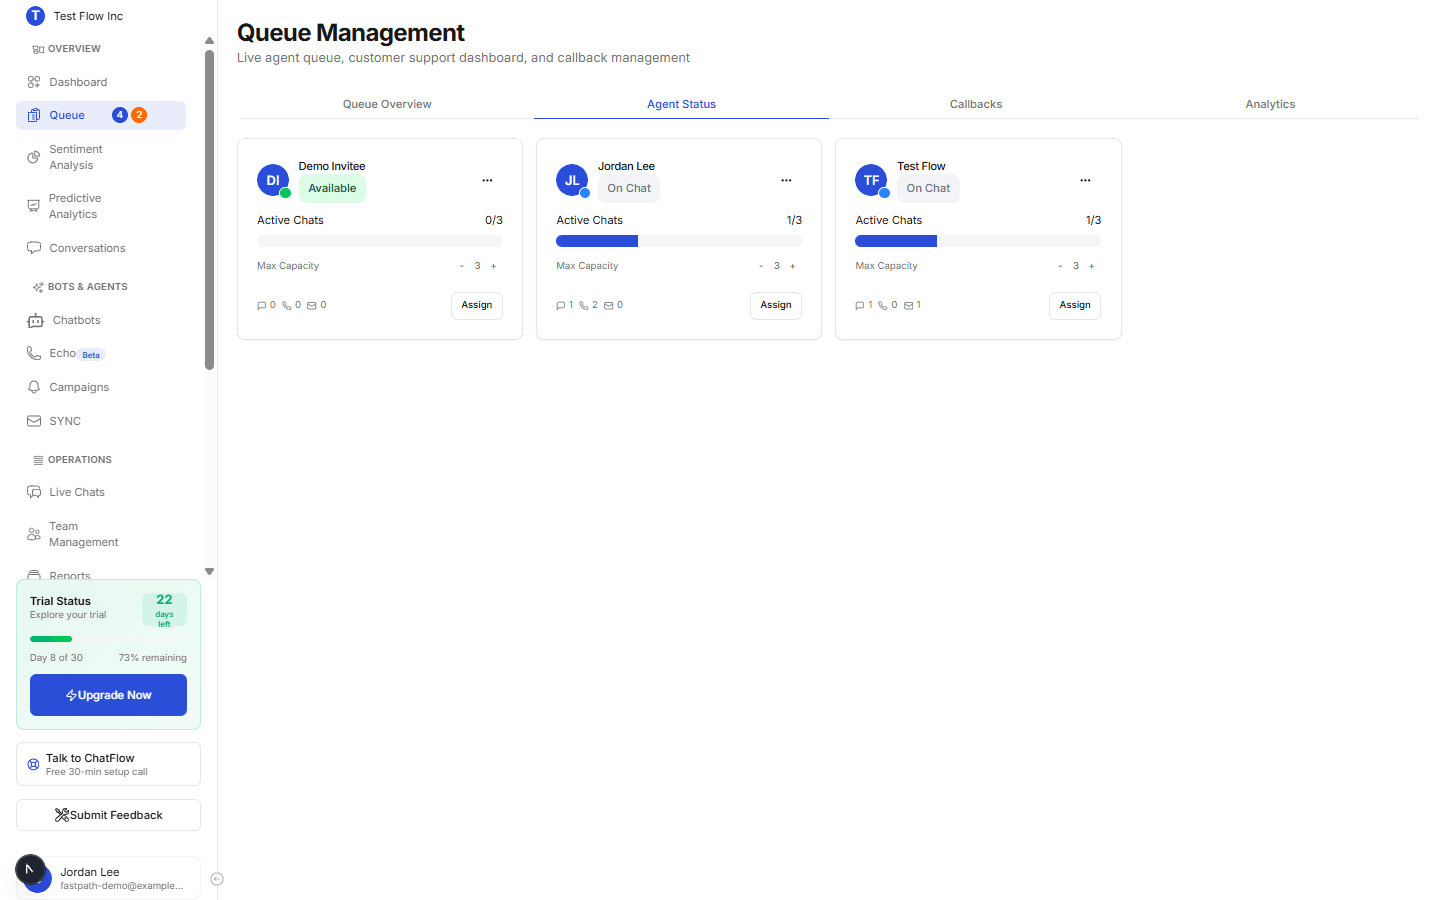The height and width of the screenshot is (900, 1440).
Task: Select the Agent Status tab
Action: [x=681, y=104]
